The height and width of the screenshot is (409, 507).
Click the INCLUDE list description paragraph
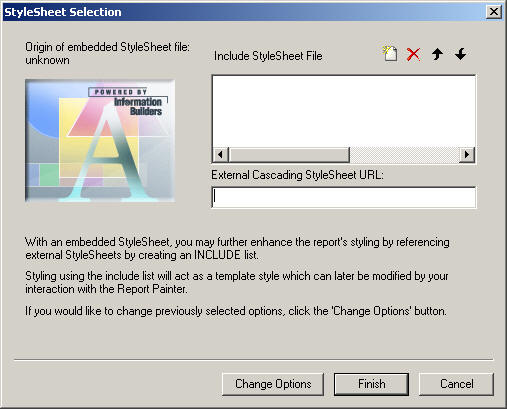237,248
